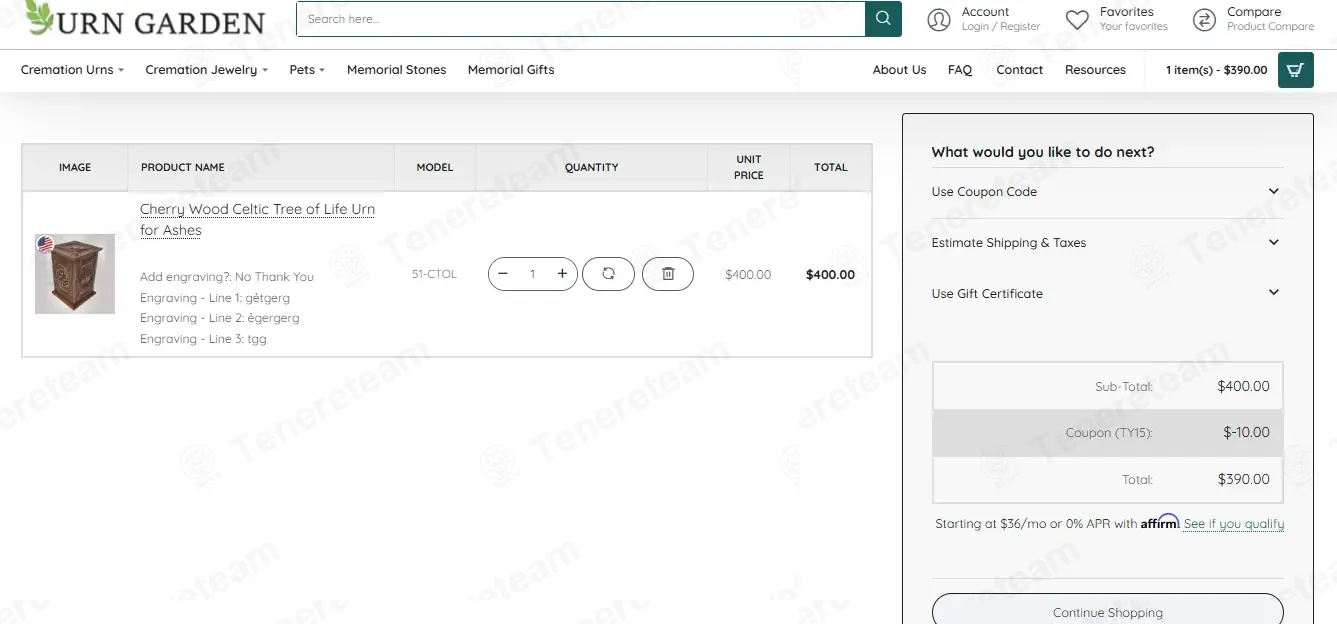Viewport: 1337px width, 624px height.
Task: Click the Urn Garden logo
Action: [x=145, y=19]
